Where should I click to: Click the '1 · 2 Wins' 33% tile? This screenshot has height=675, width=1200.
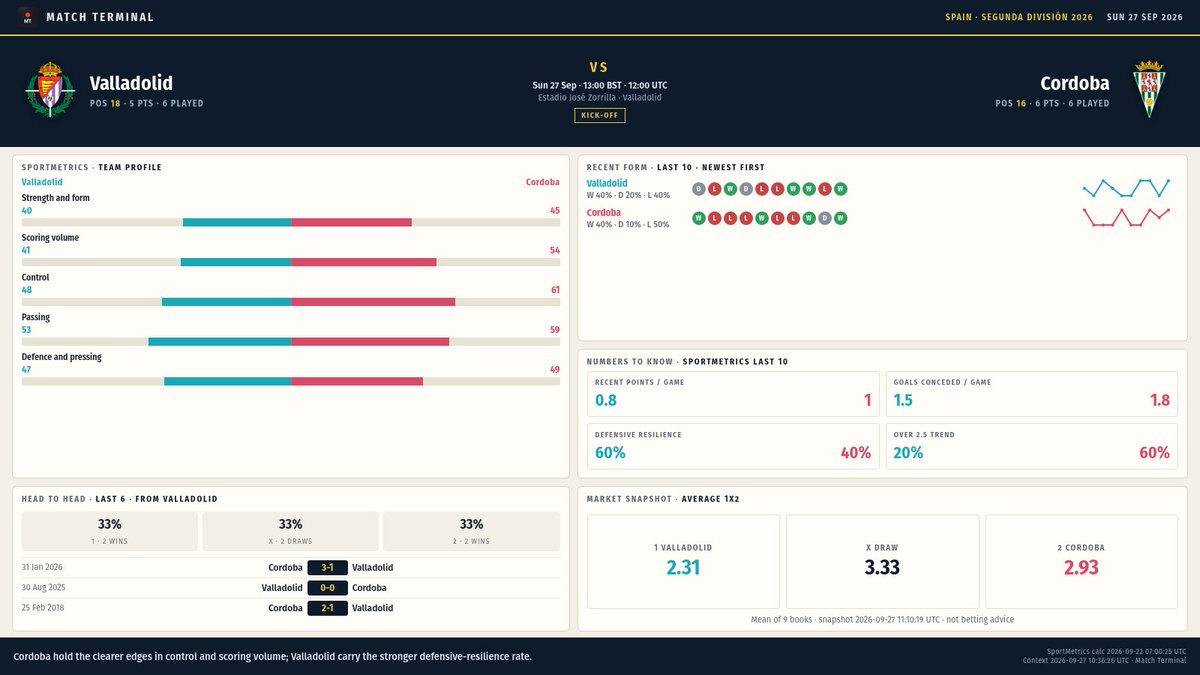[x=110, y=531]
